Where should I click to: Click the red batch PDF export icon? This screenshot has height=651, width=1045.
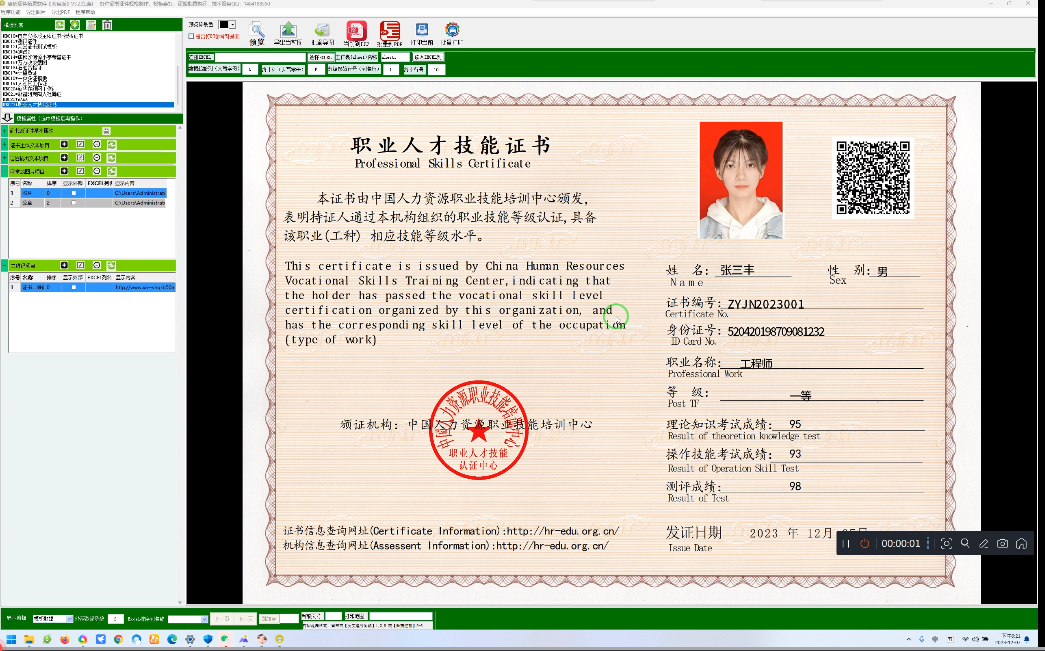coord(390,31)
